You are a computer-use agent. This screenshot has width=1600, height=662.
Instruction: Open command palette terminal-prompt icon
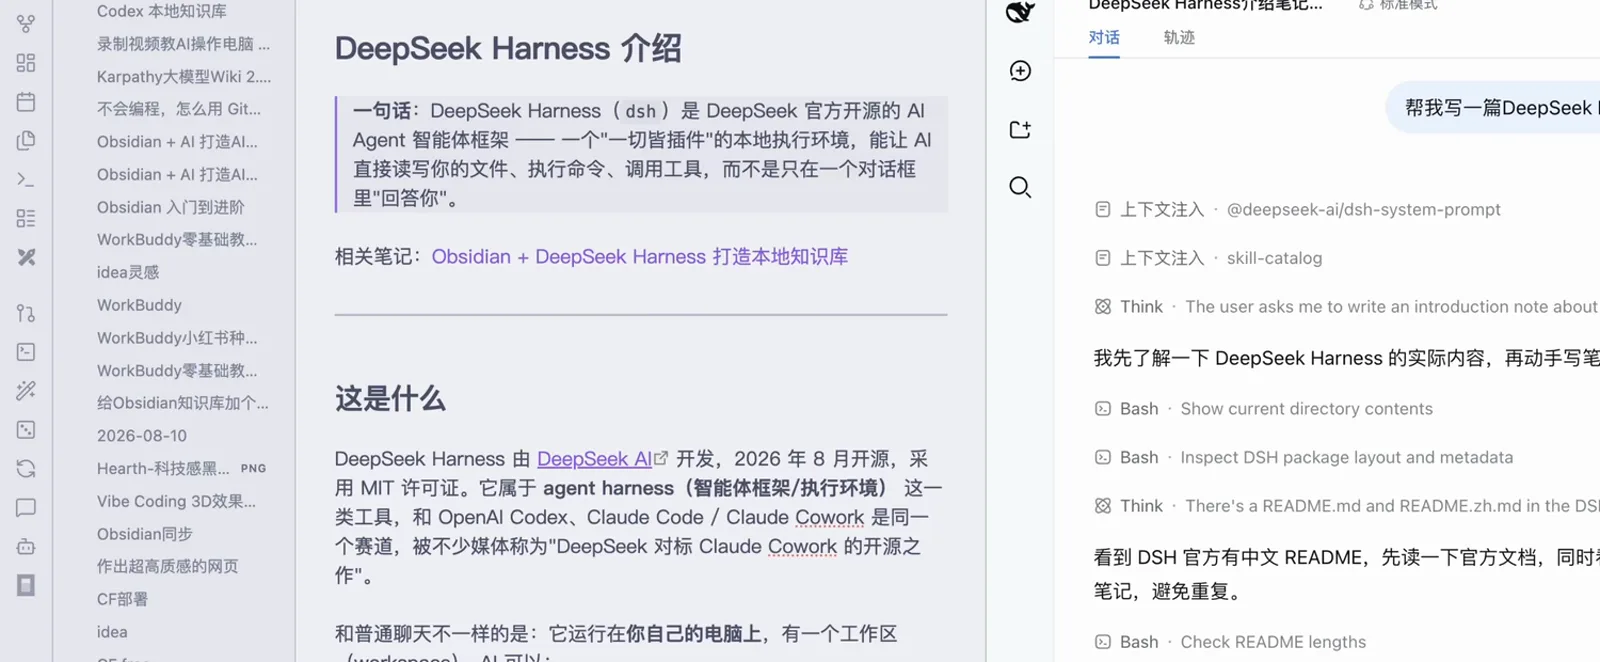(x=26, y=180)
